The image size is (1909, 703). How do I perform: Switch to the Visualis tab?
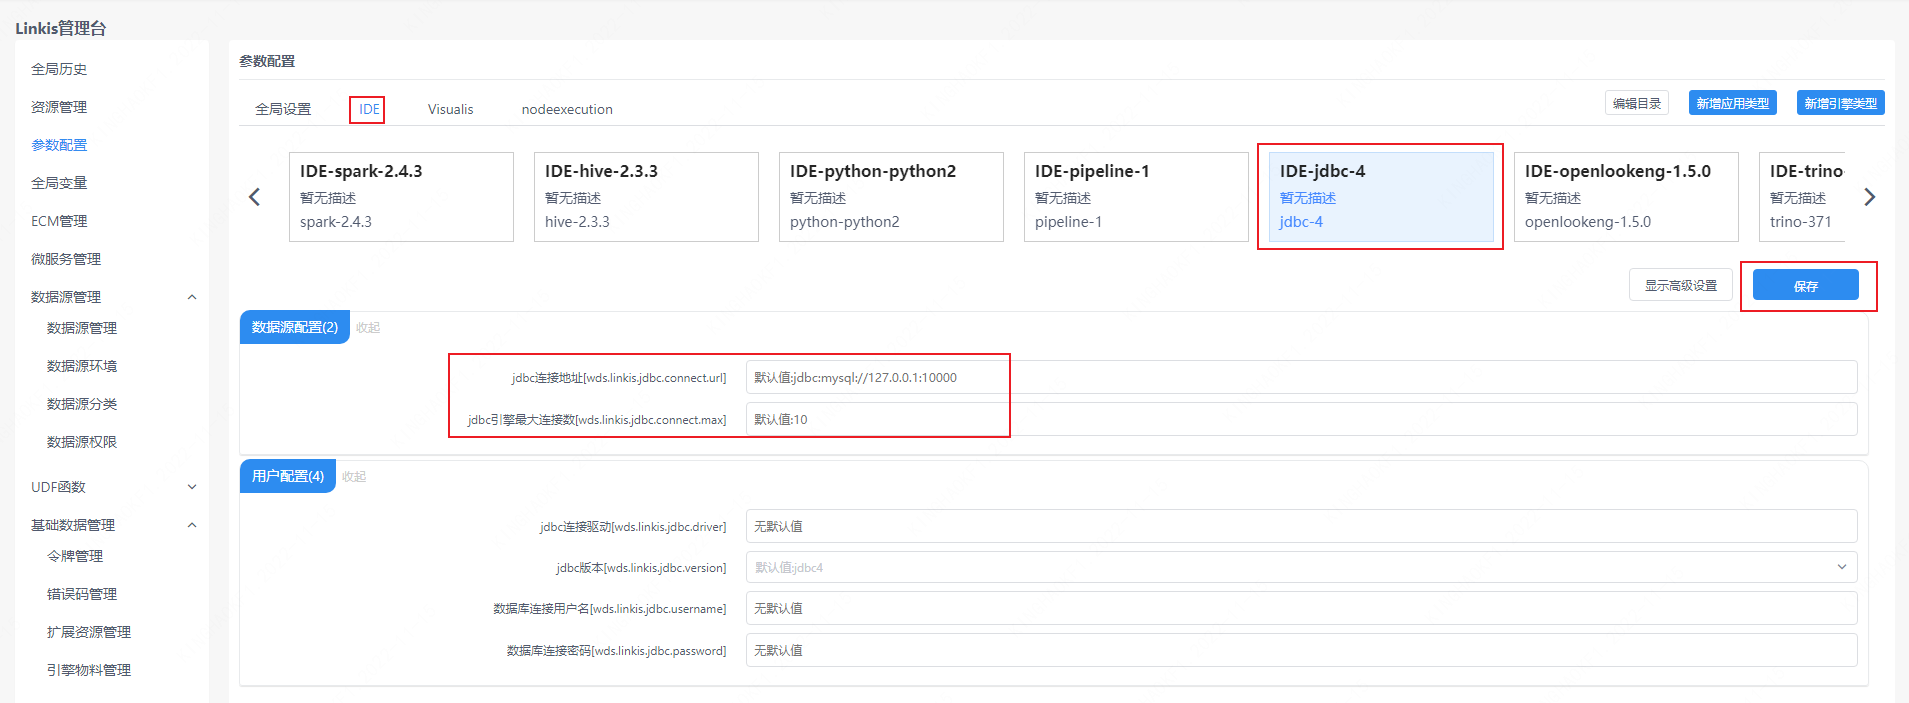pos(450,109)
